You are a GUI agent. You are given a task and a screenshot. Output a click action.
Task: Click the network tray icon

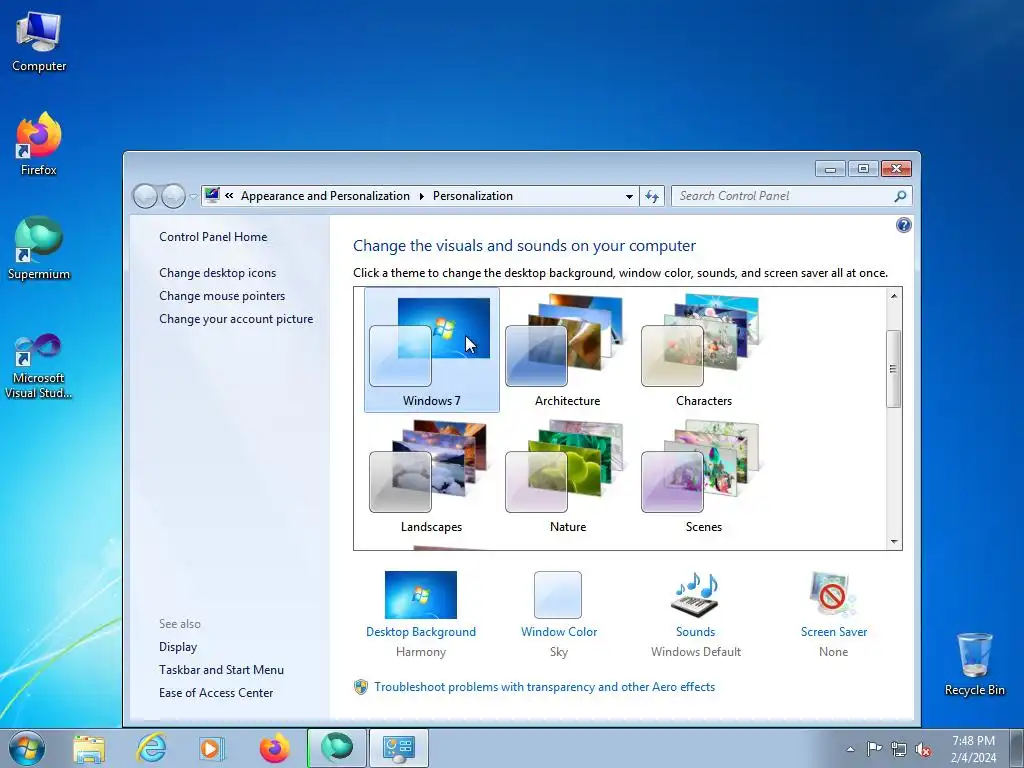899,750
